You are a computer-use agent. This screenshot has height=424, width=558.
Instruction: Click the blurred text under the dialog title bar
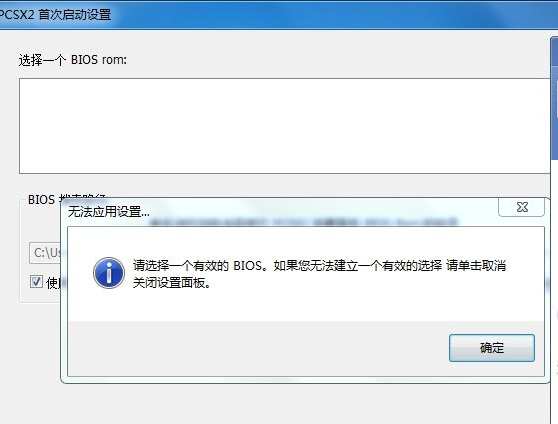(303, 222)
